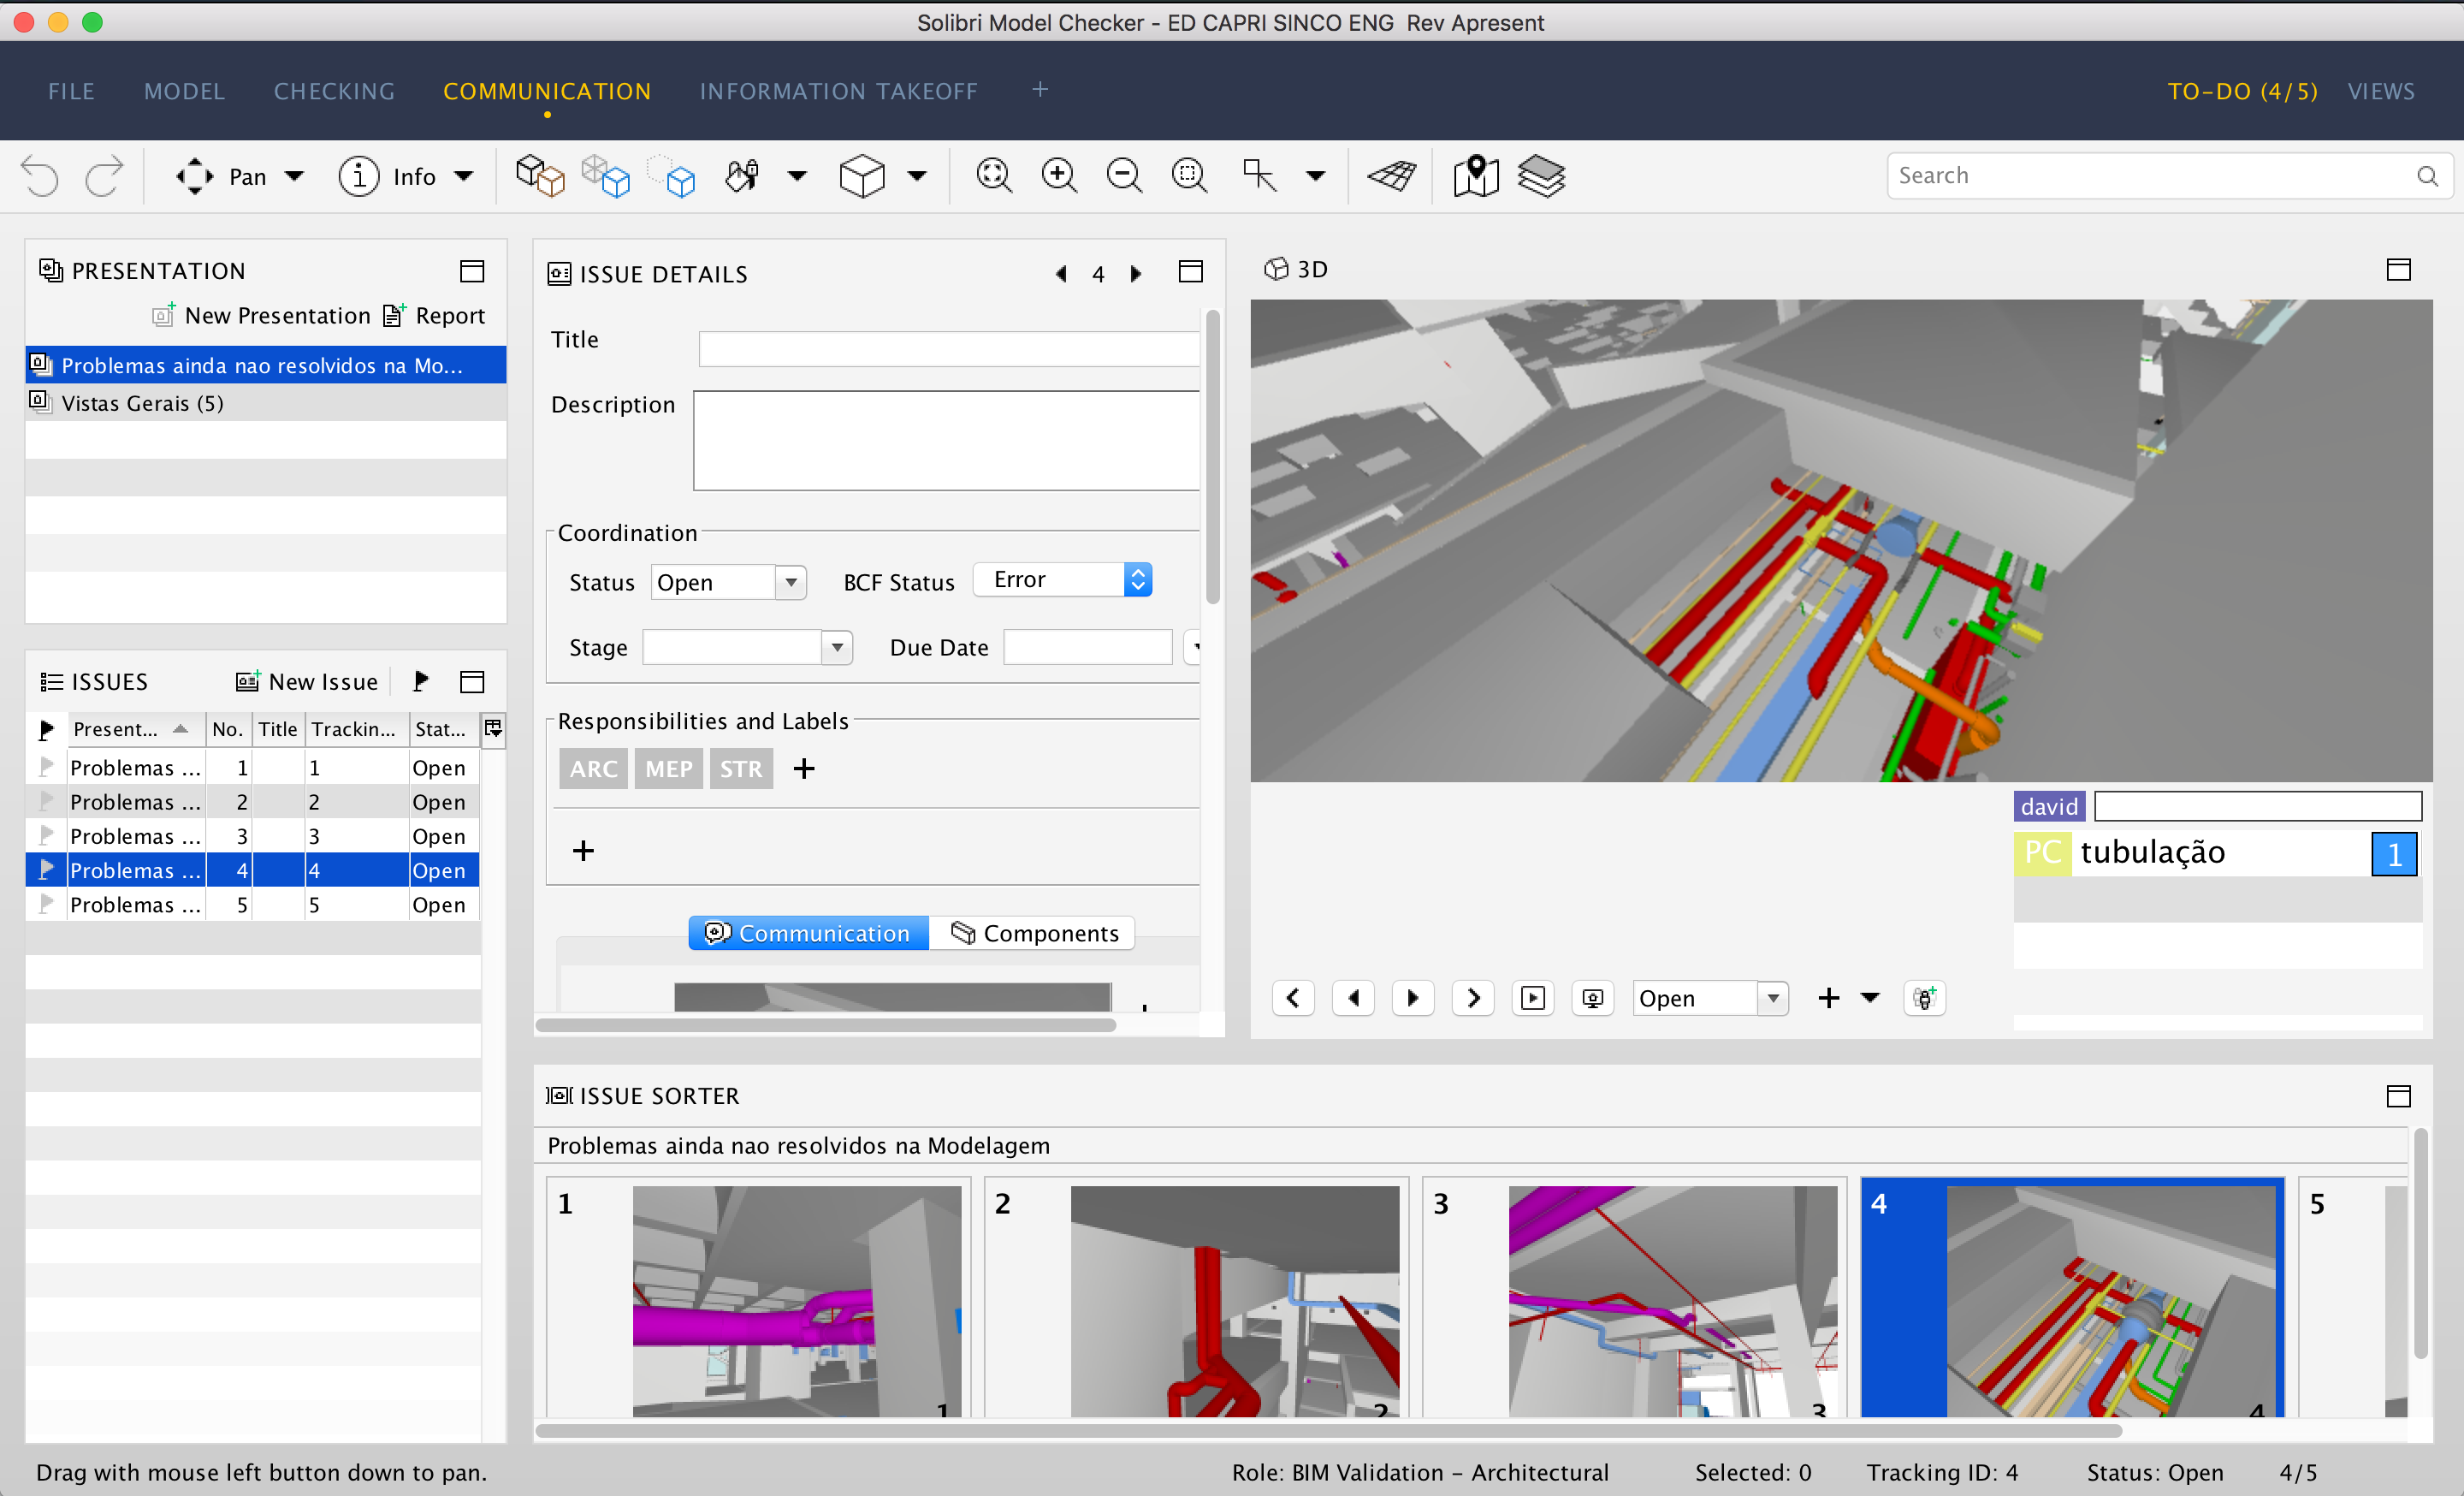The image size is (2464, 1496).
Task: Toggle the ARC responsibility label
Action: (593, 768)
